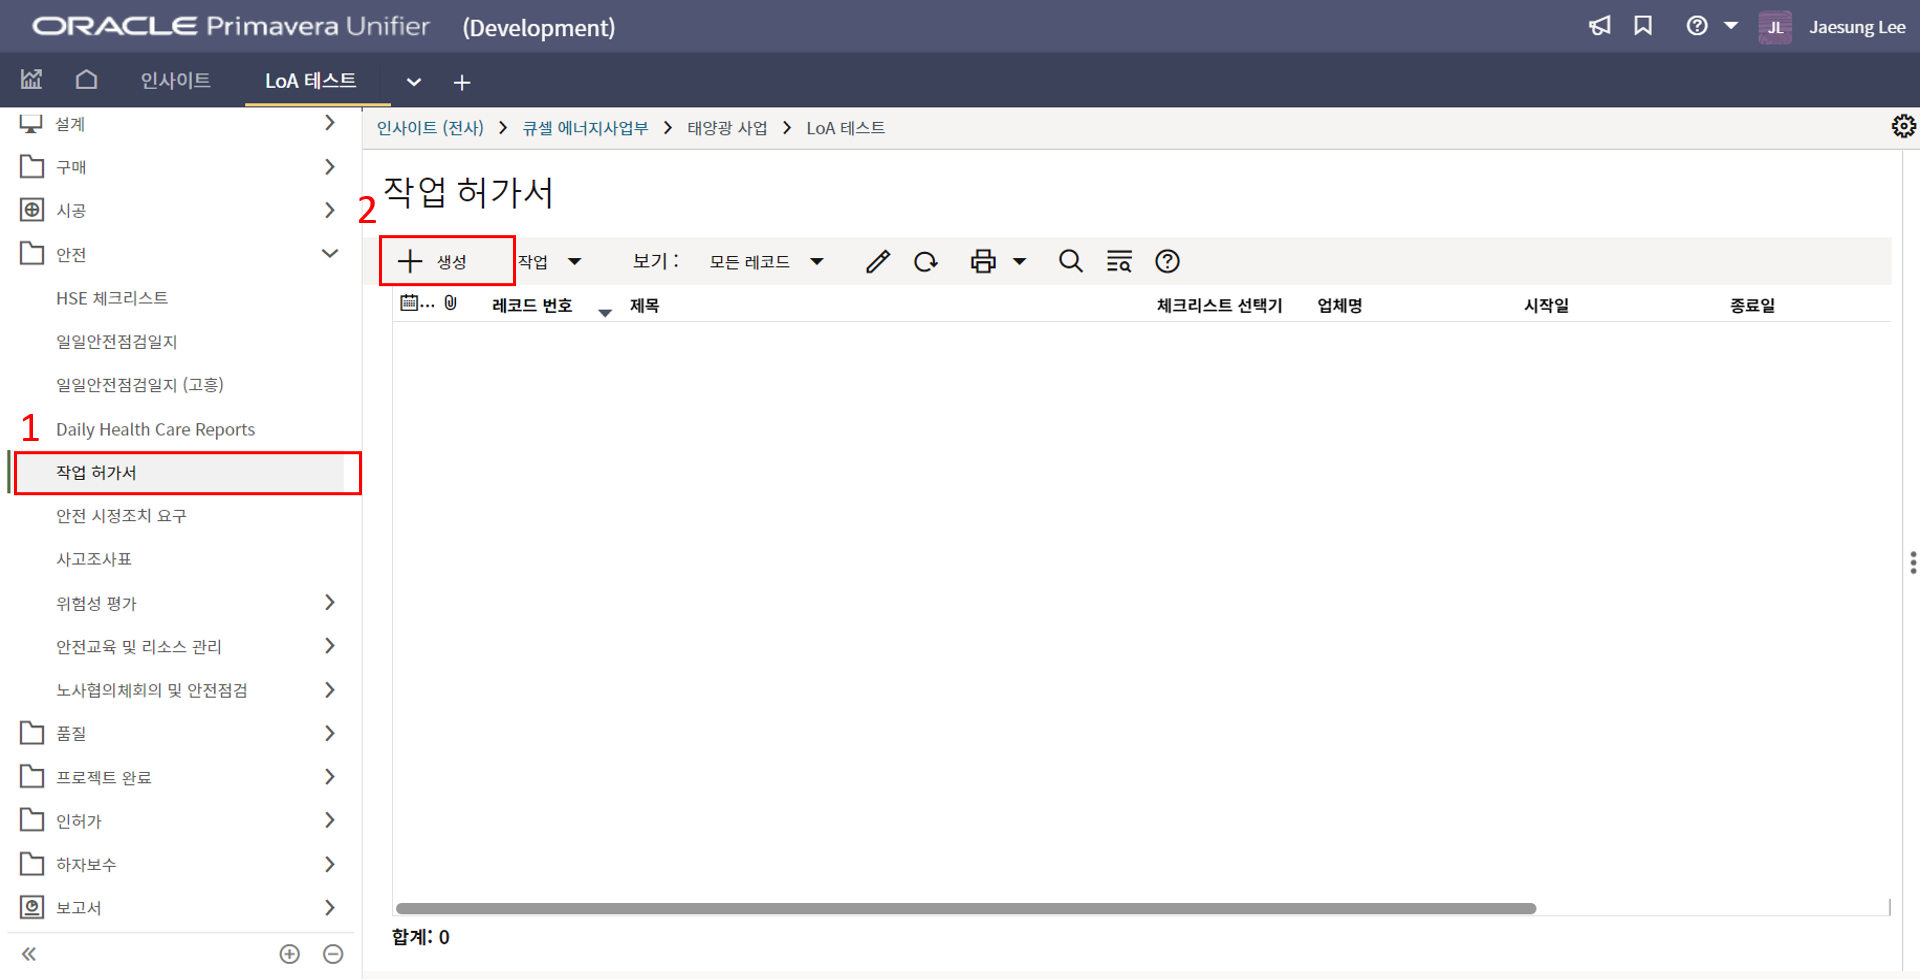
Task: Select 안전 시정조치 요구 in sidebar
Action: [121, 516]
